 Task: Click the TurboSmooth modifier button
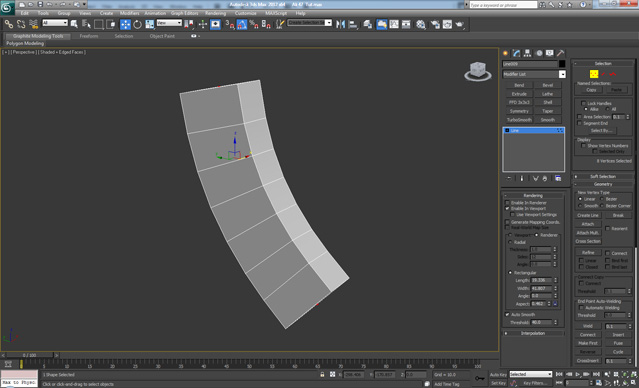519,120
